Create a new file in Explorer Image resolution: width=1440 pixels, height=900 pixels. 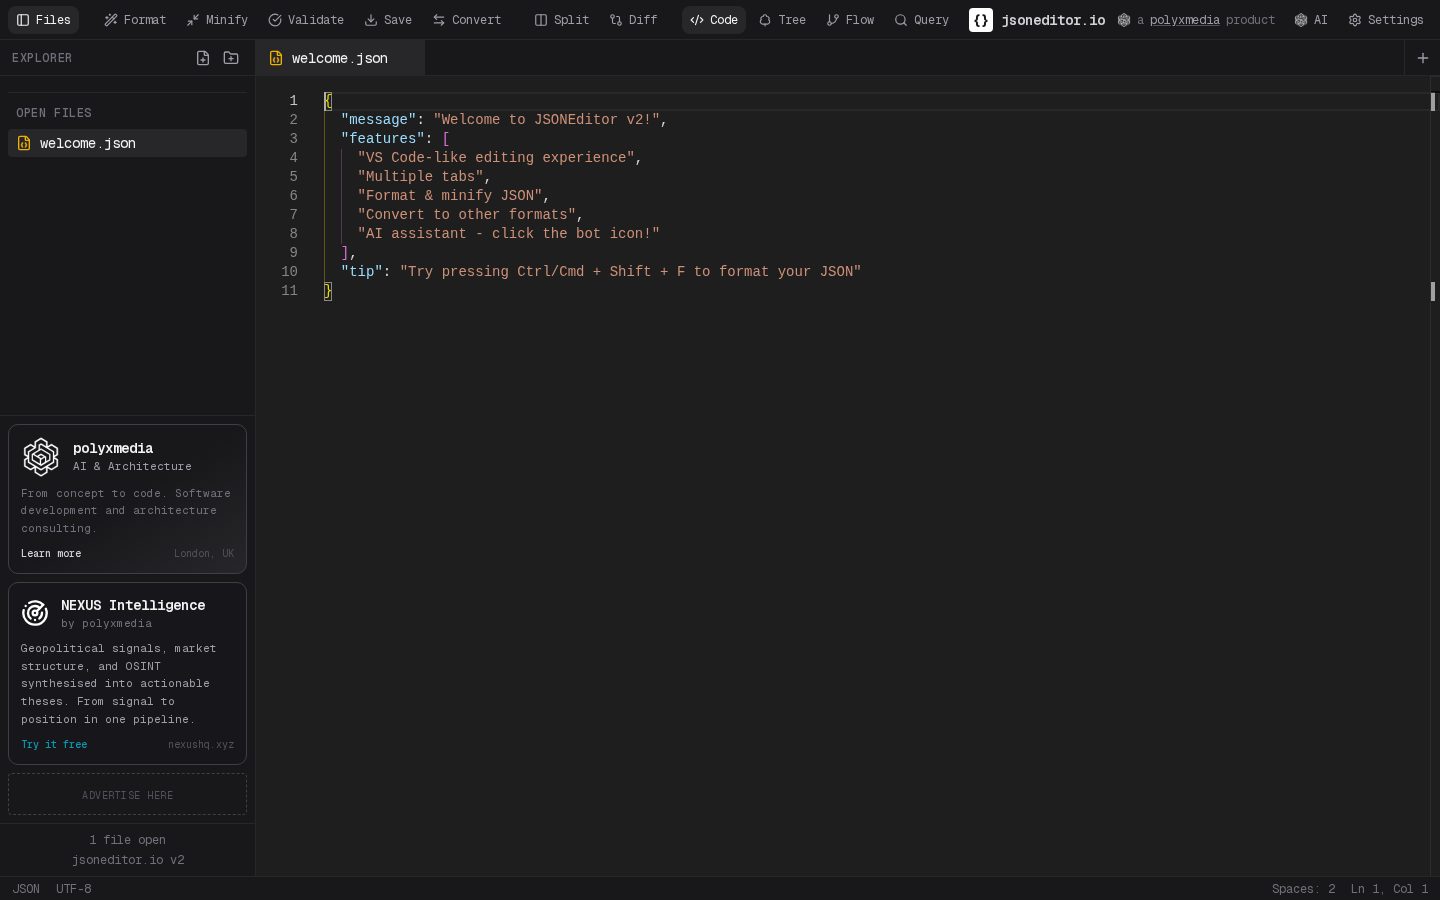pyautogui.click(x=203, y=58)
